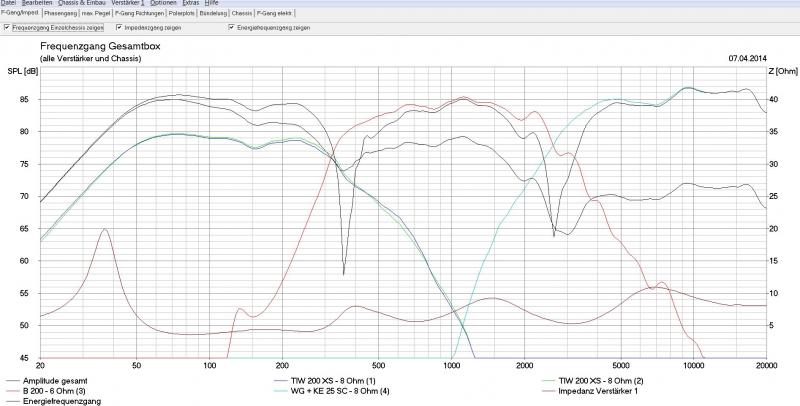Screen dimensions: 800x406
Task: Select the F-Gang Richtungen tab
Action: click(x=140, y=14)
